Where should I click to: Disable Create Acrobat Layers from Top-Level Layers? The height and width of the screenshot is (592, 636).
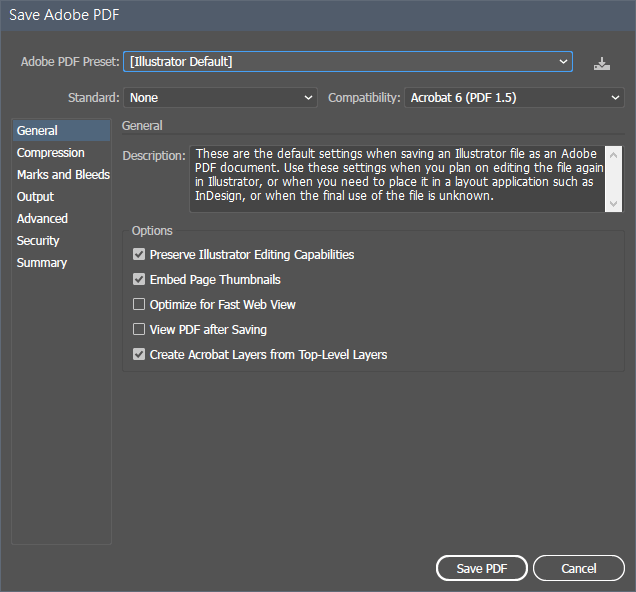[x=139, y=354]
